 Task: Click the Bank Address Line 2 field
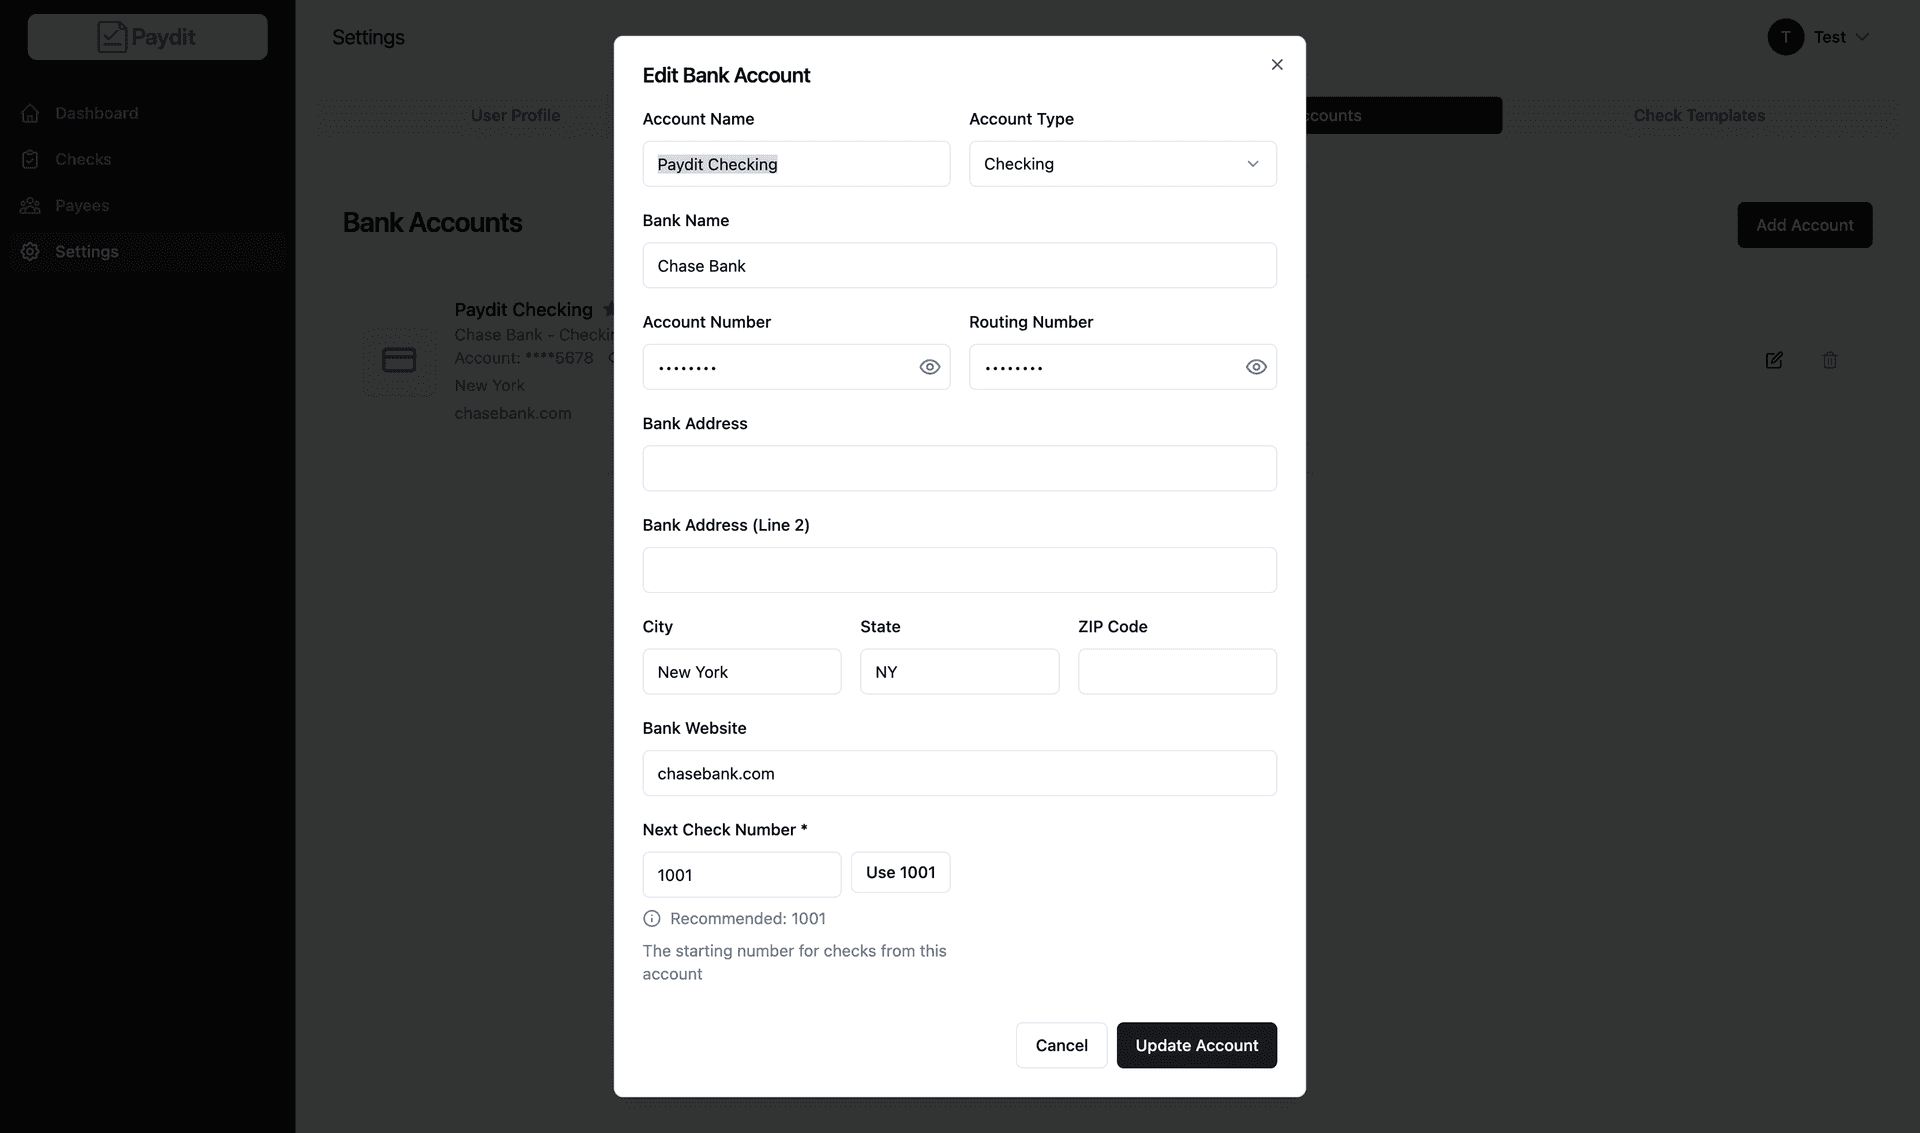coord(959,570)
